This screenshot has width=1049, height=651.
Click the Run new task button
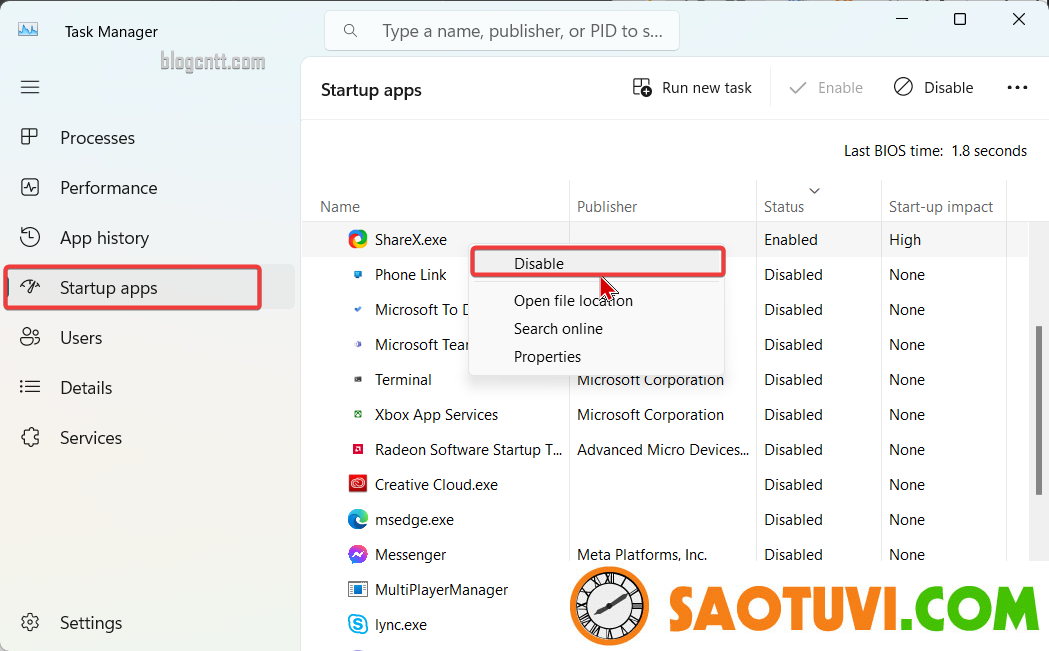point(692,88)
